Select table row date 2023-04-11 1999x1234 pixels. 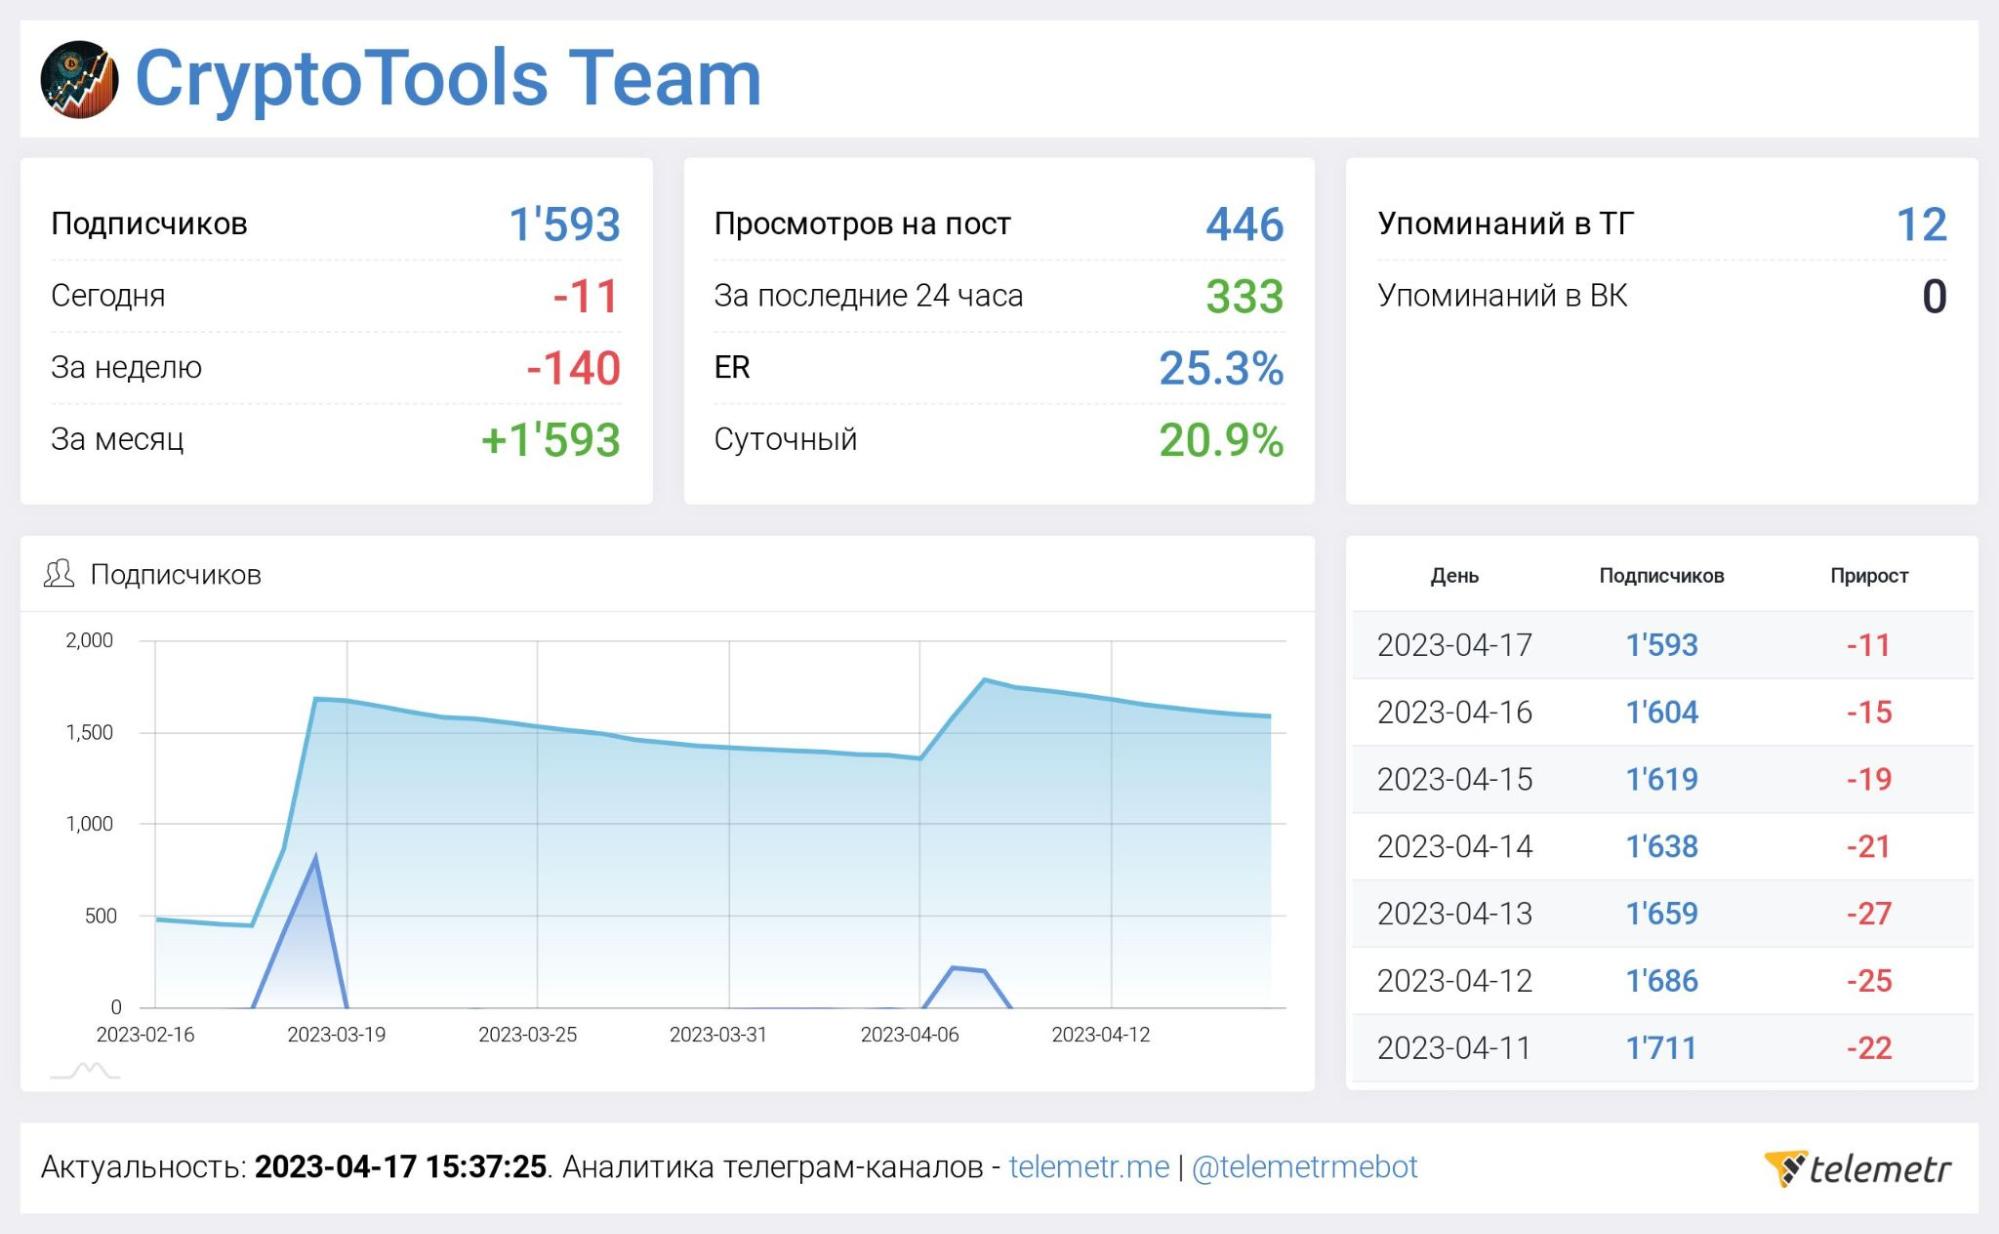[1454, 1047]
